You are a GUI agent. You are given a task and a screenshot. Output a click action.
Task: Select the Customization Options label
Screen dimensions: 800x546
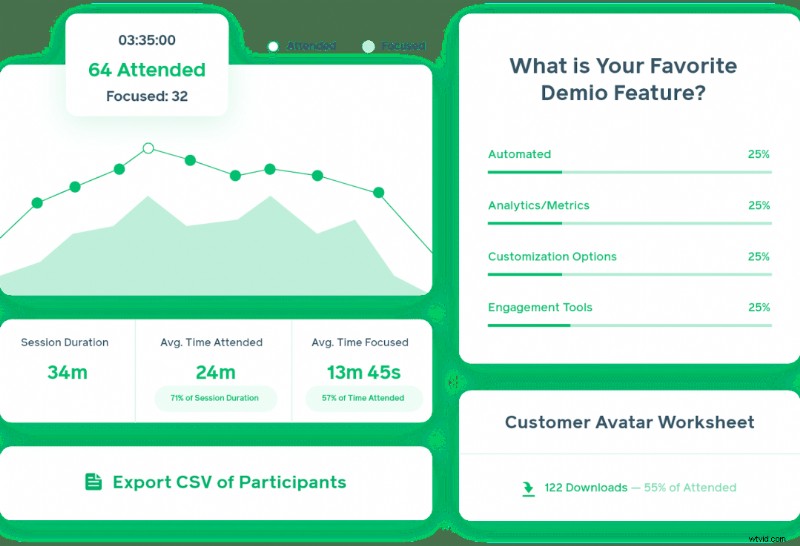tap(552, 256)
